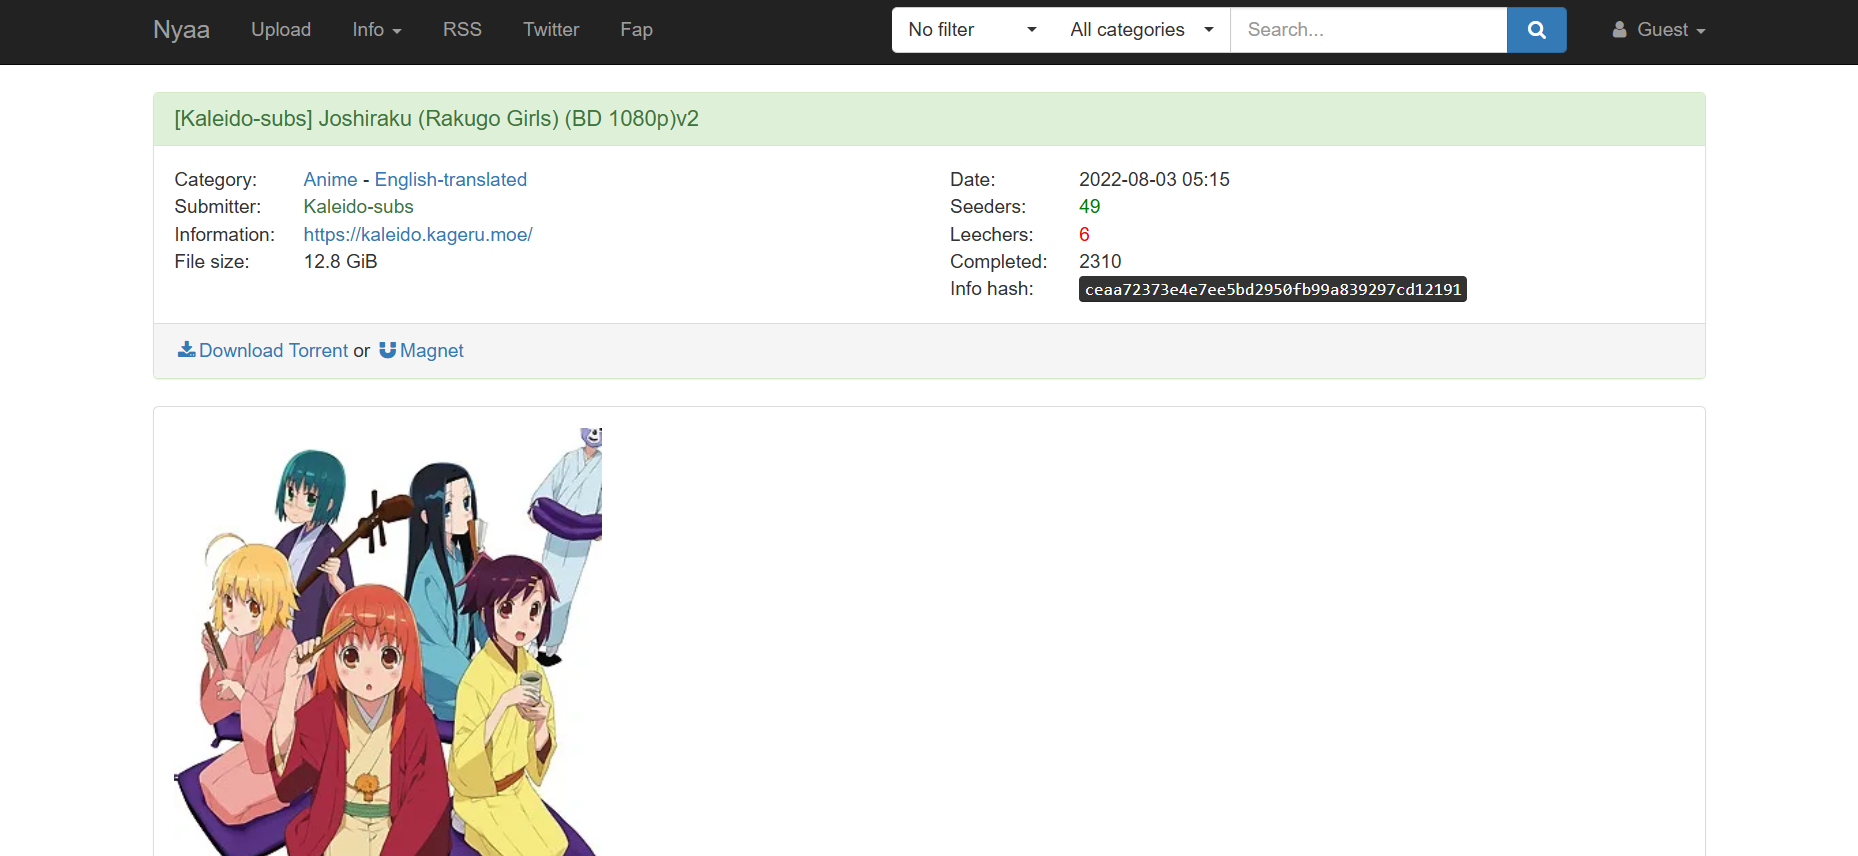Click the date 2022-08-03 05:15
The image size is (1858, 856).
[1154, 180]
